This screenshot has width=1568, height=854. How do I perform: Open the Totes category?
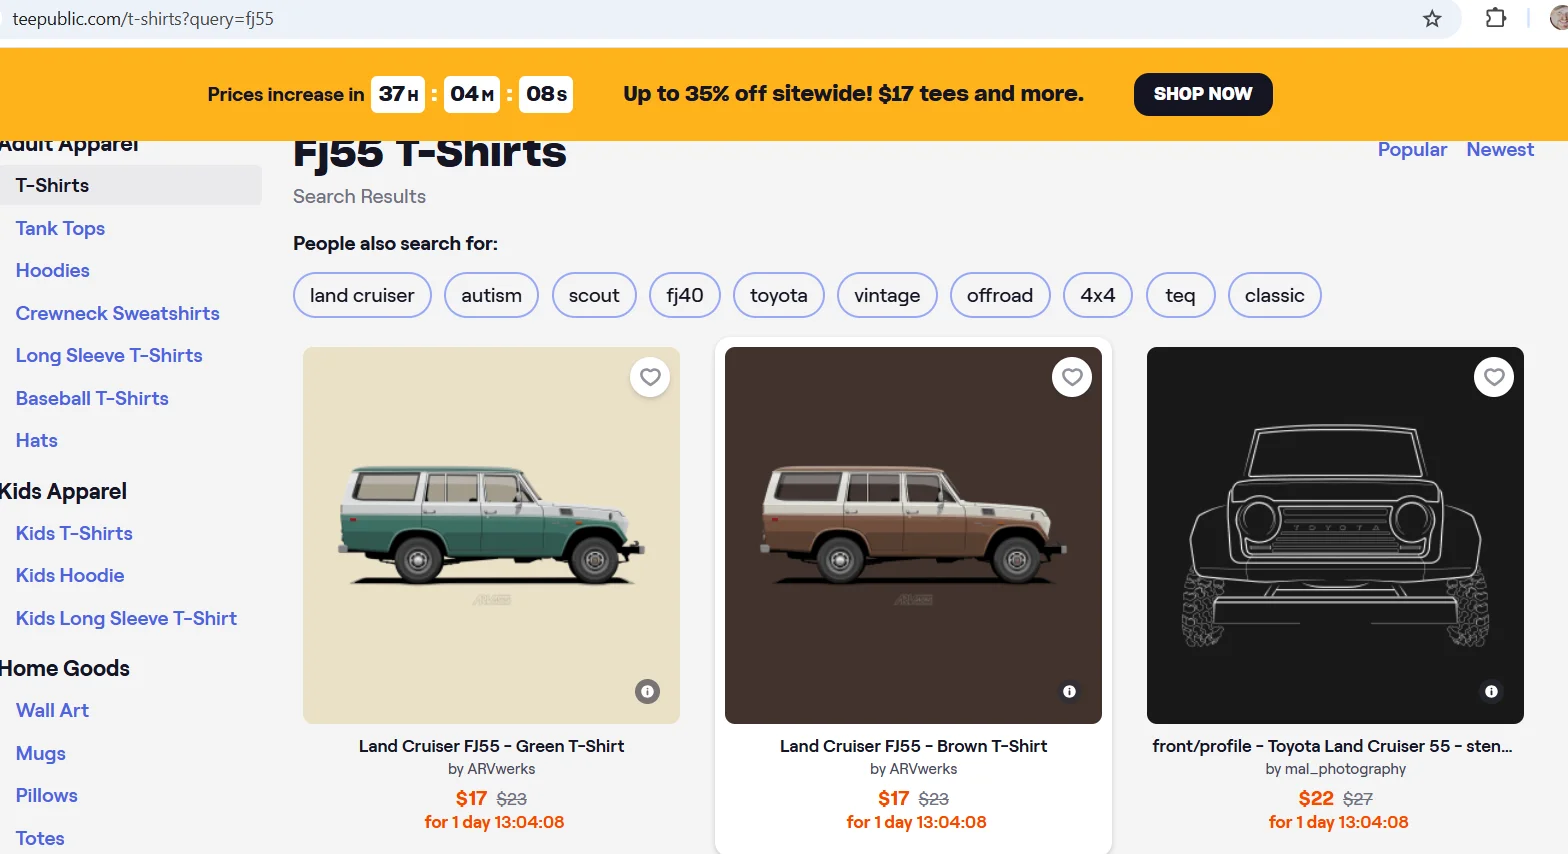point(40,838)
